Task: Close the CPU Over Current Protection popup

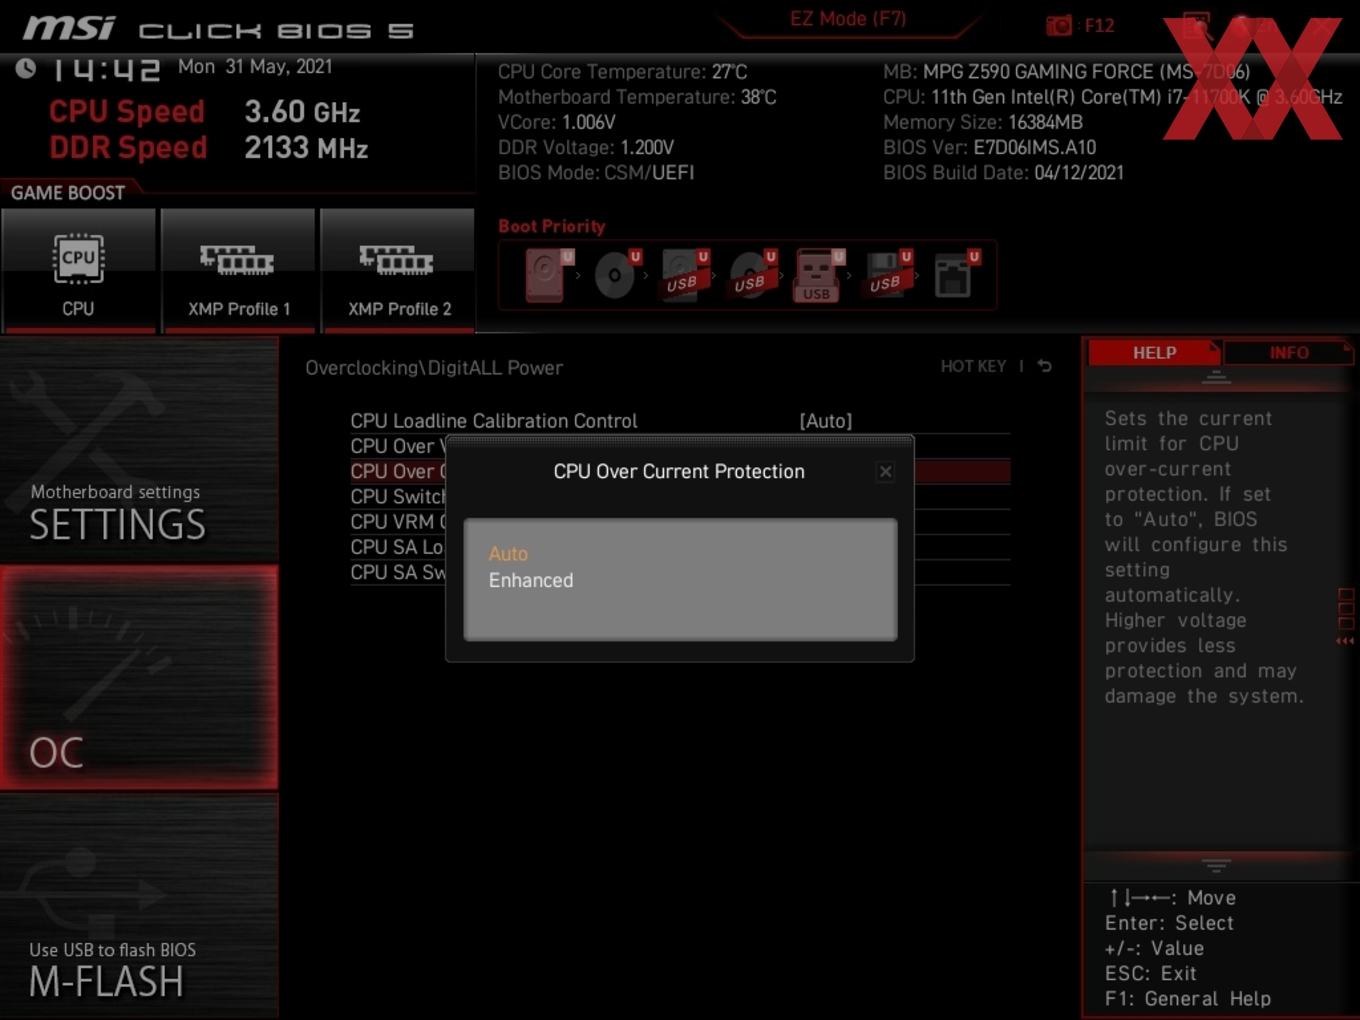Action: pos(885,472)
